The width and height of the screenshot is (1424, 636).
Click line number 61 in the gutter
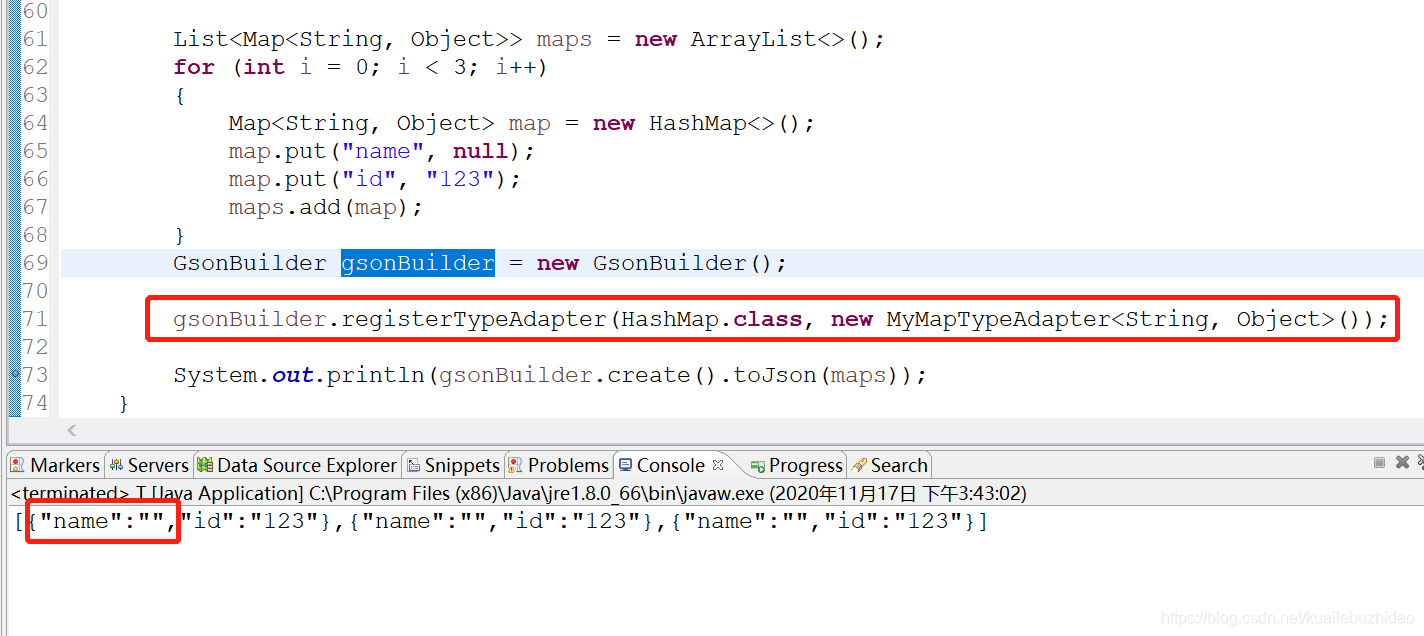pos(35,39)
